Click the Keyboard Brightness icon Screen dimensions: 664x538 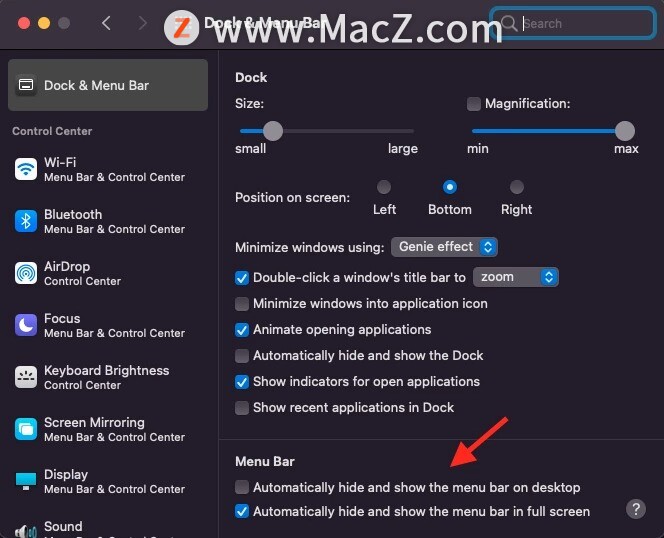tap(26, 377)
